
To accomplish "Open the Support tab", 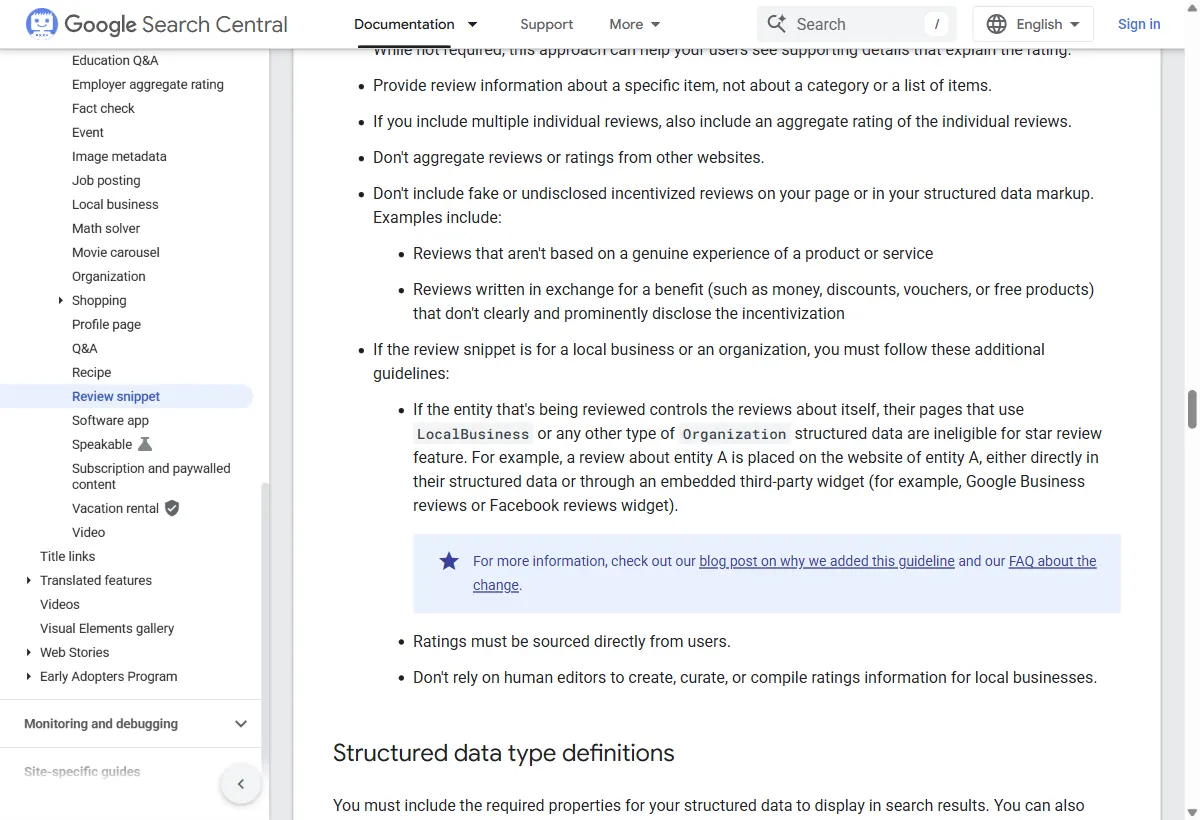I will 547,24.
